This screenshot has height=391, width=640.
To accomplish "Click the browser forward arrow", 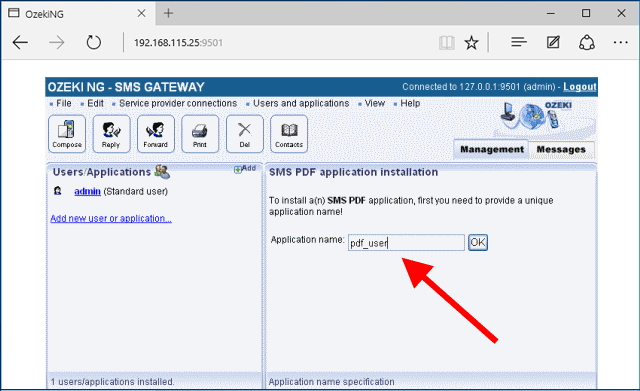I will coord(56,42).
